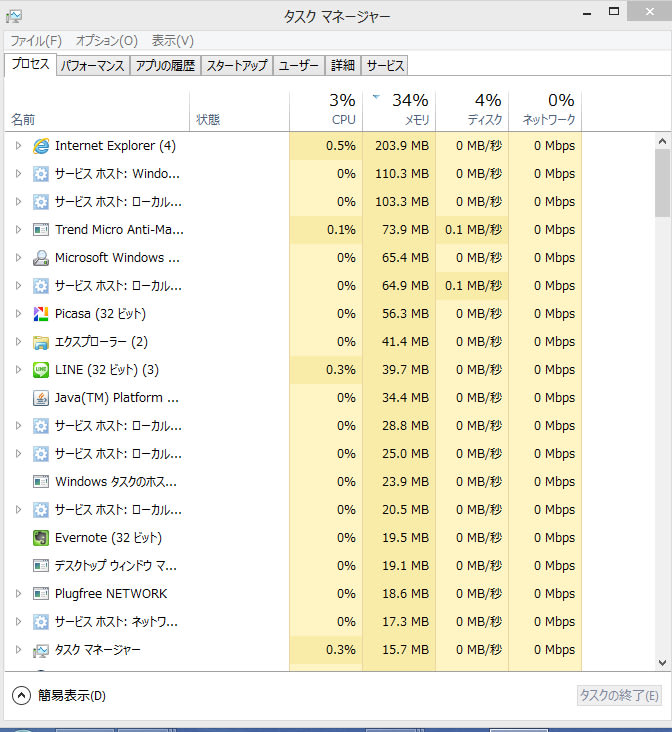Click the scrollbar up arrow

pos(662,141)
